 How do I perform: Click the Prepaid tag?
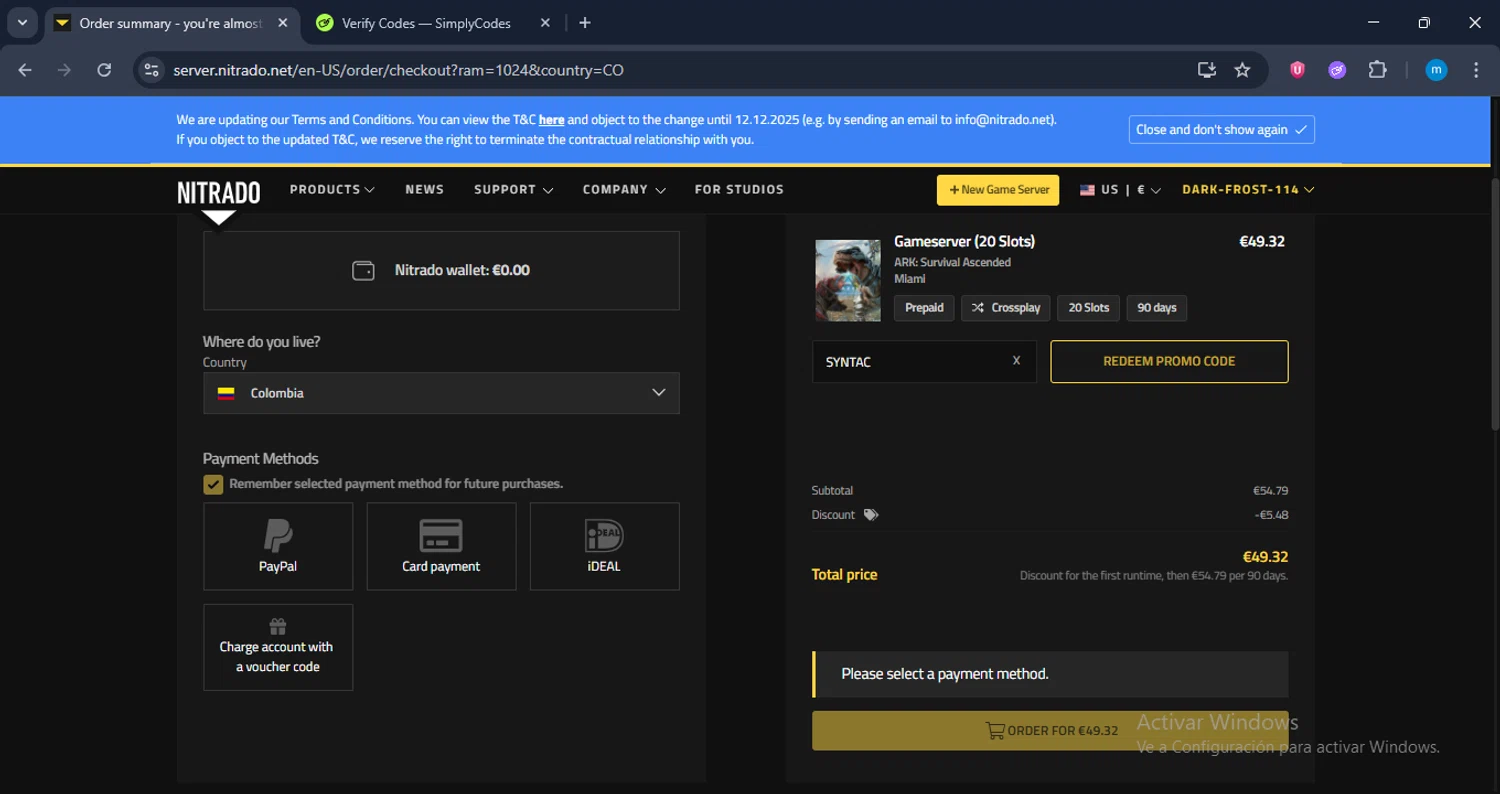point(924,308)
